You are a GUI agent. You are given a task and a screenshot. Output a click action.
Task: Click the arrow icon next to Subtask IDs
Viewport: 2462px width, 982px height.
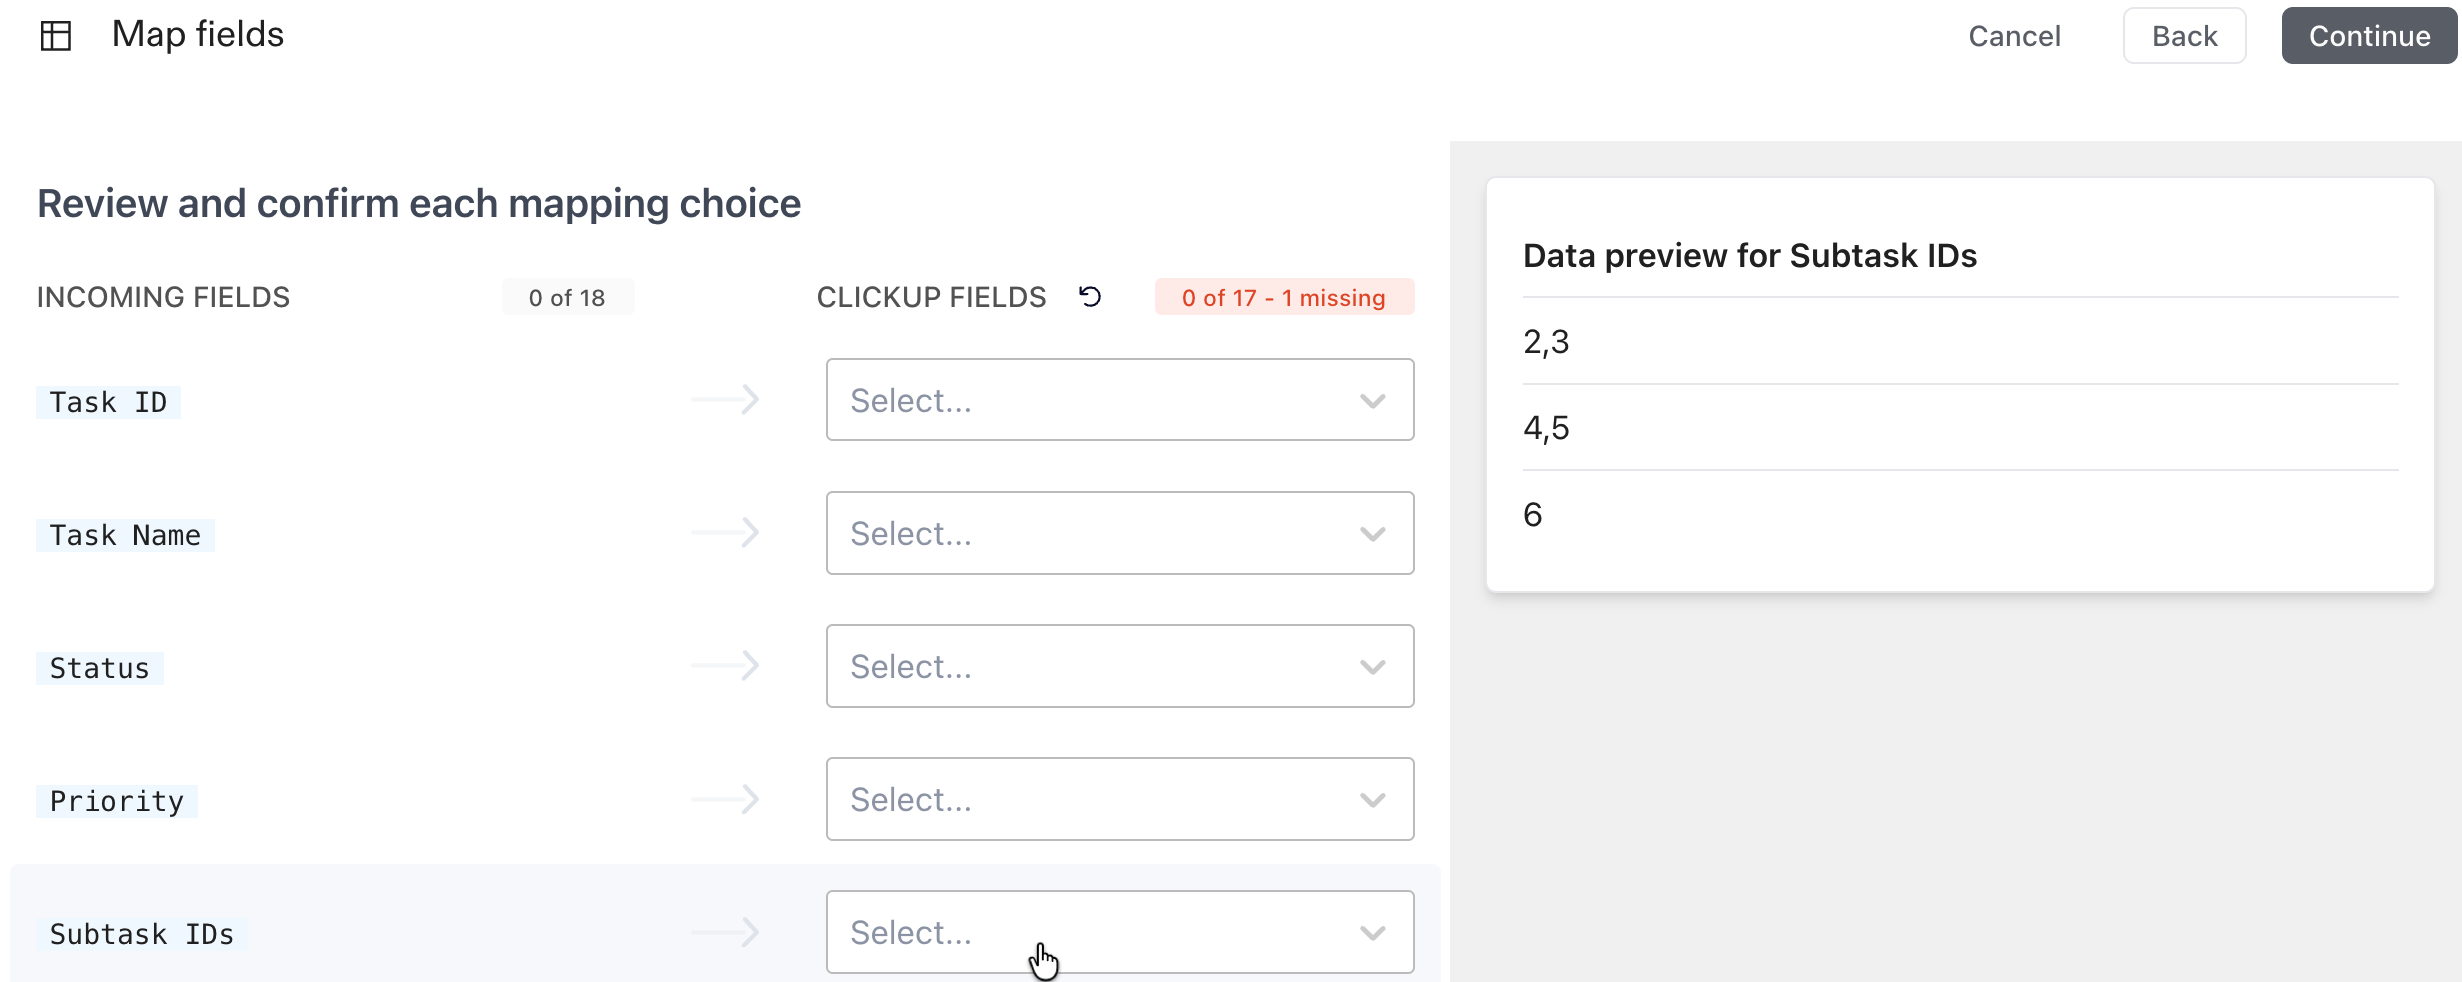coord(726,932)
